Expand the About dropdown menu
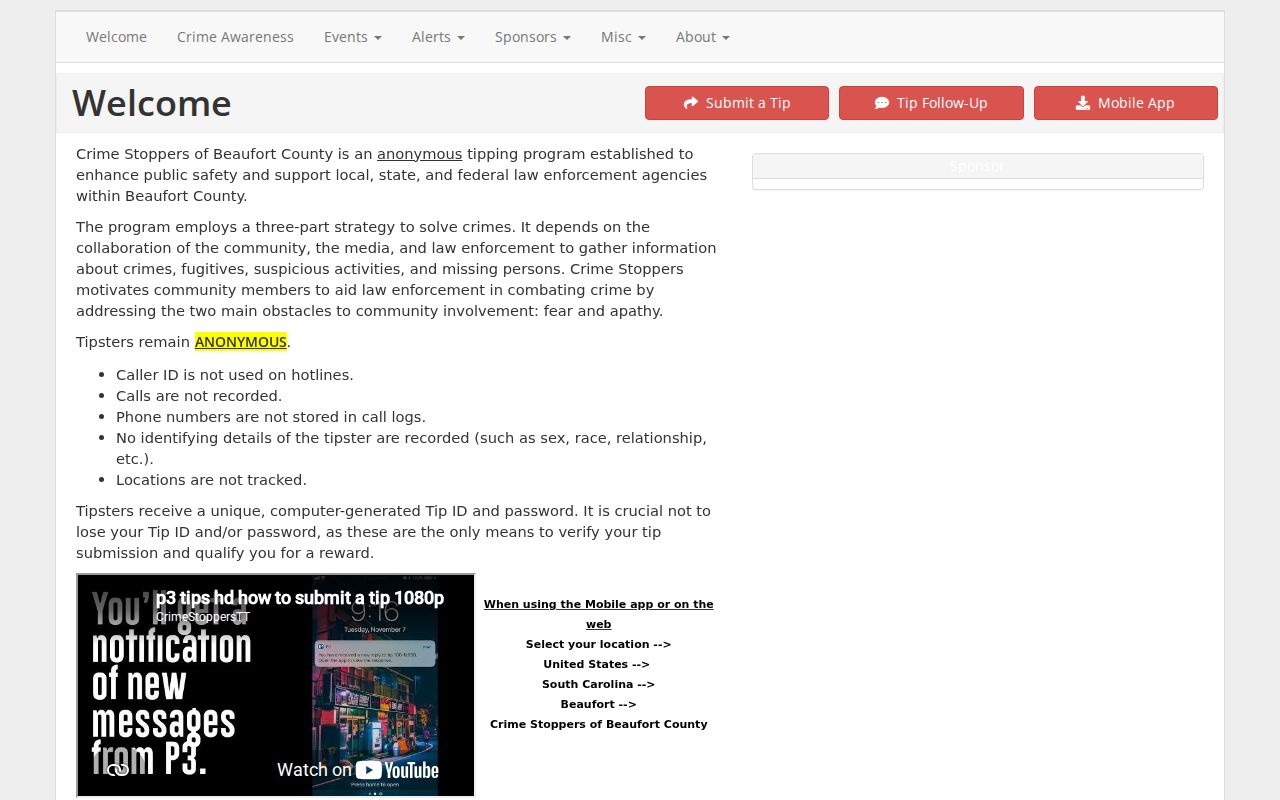Screen dimensions: 1280x800 702,37
